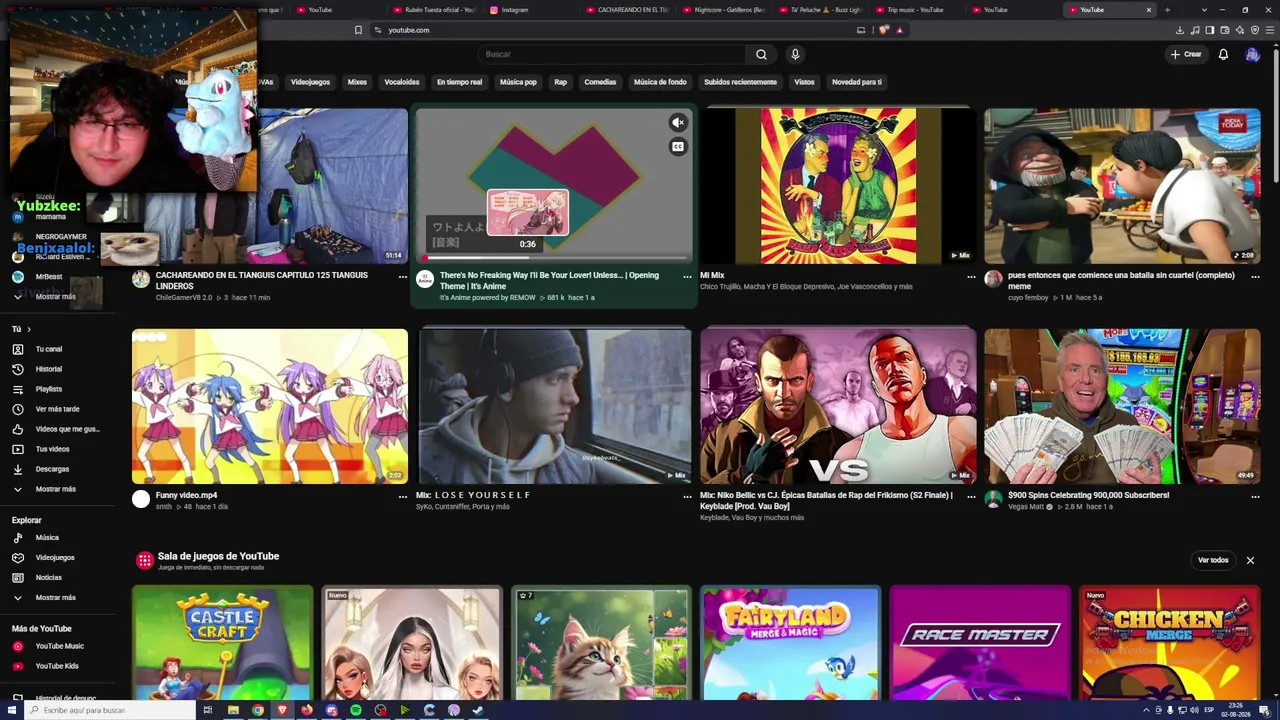Open Videojuegos in Explorar section
Viewport: 1280px width, 720px height.
57,557
